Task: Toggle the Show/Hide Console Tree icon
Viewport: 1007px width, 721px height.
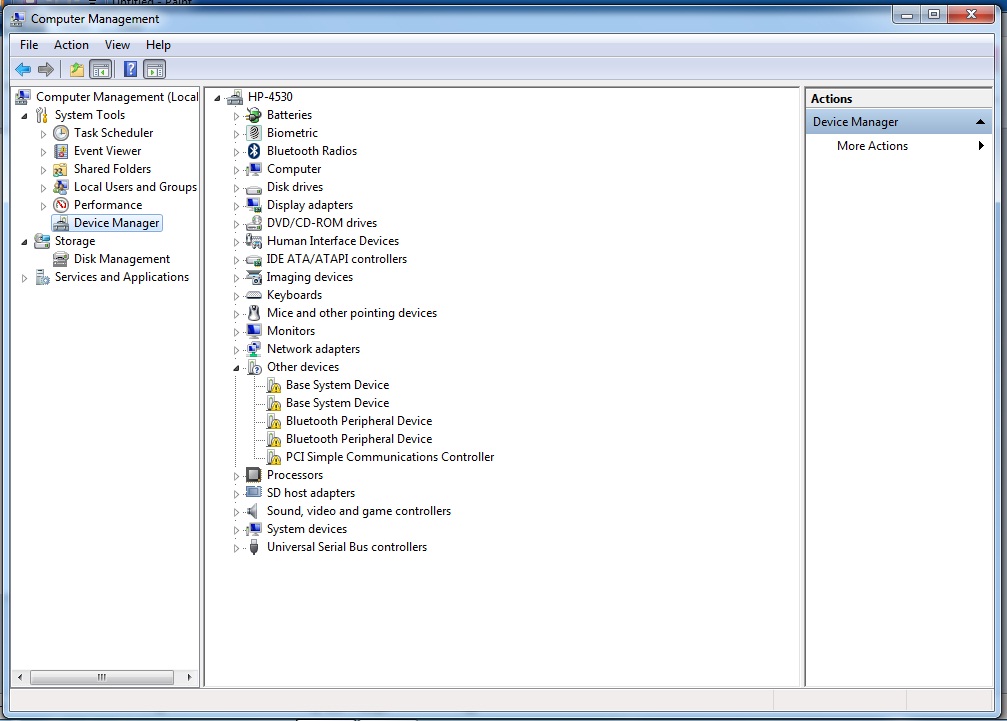Action: coord(101,68)
